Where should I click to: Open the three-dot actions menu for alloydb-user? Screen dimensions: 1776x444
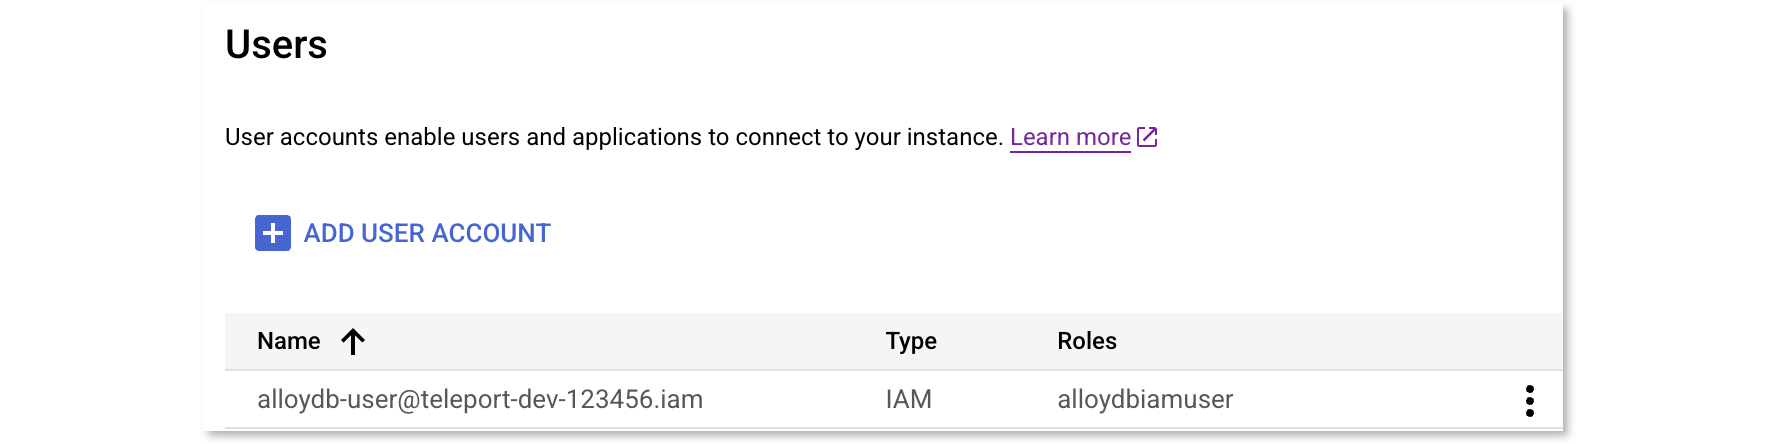point(1529,400)
